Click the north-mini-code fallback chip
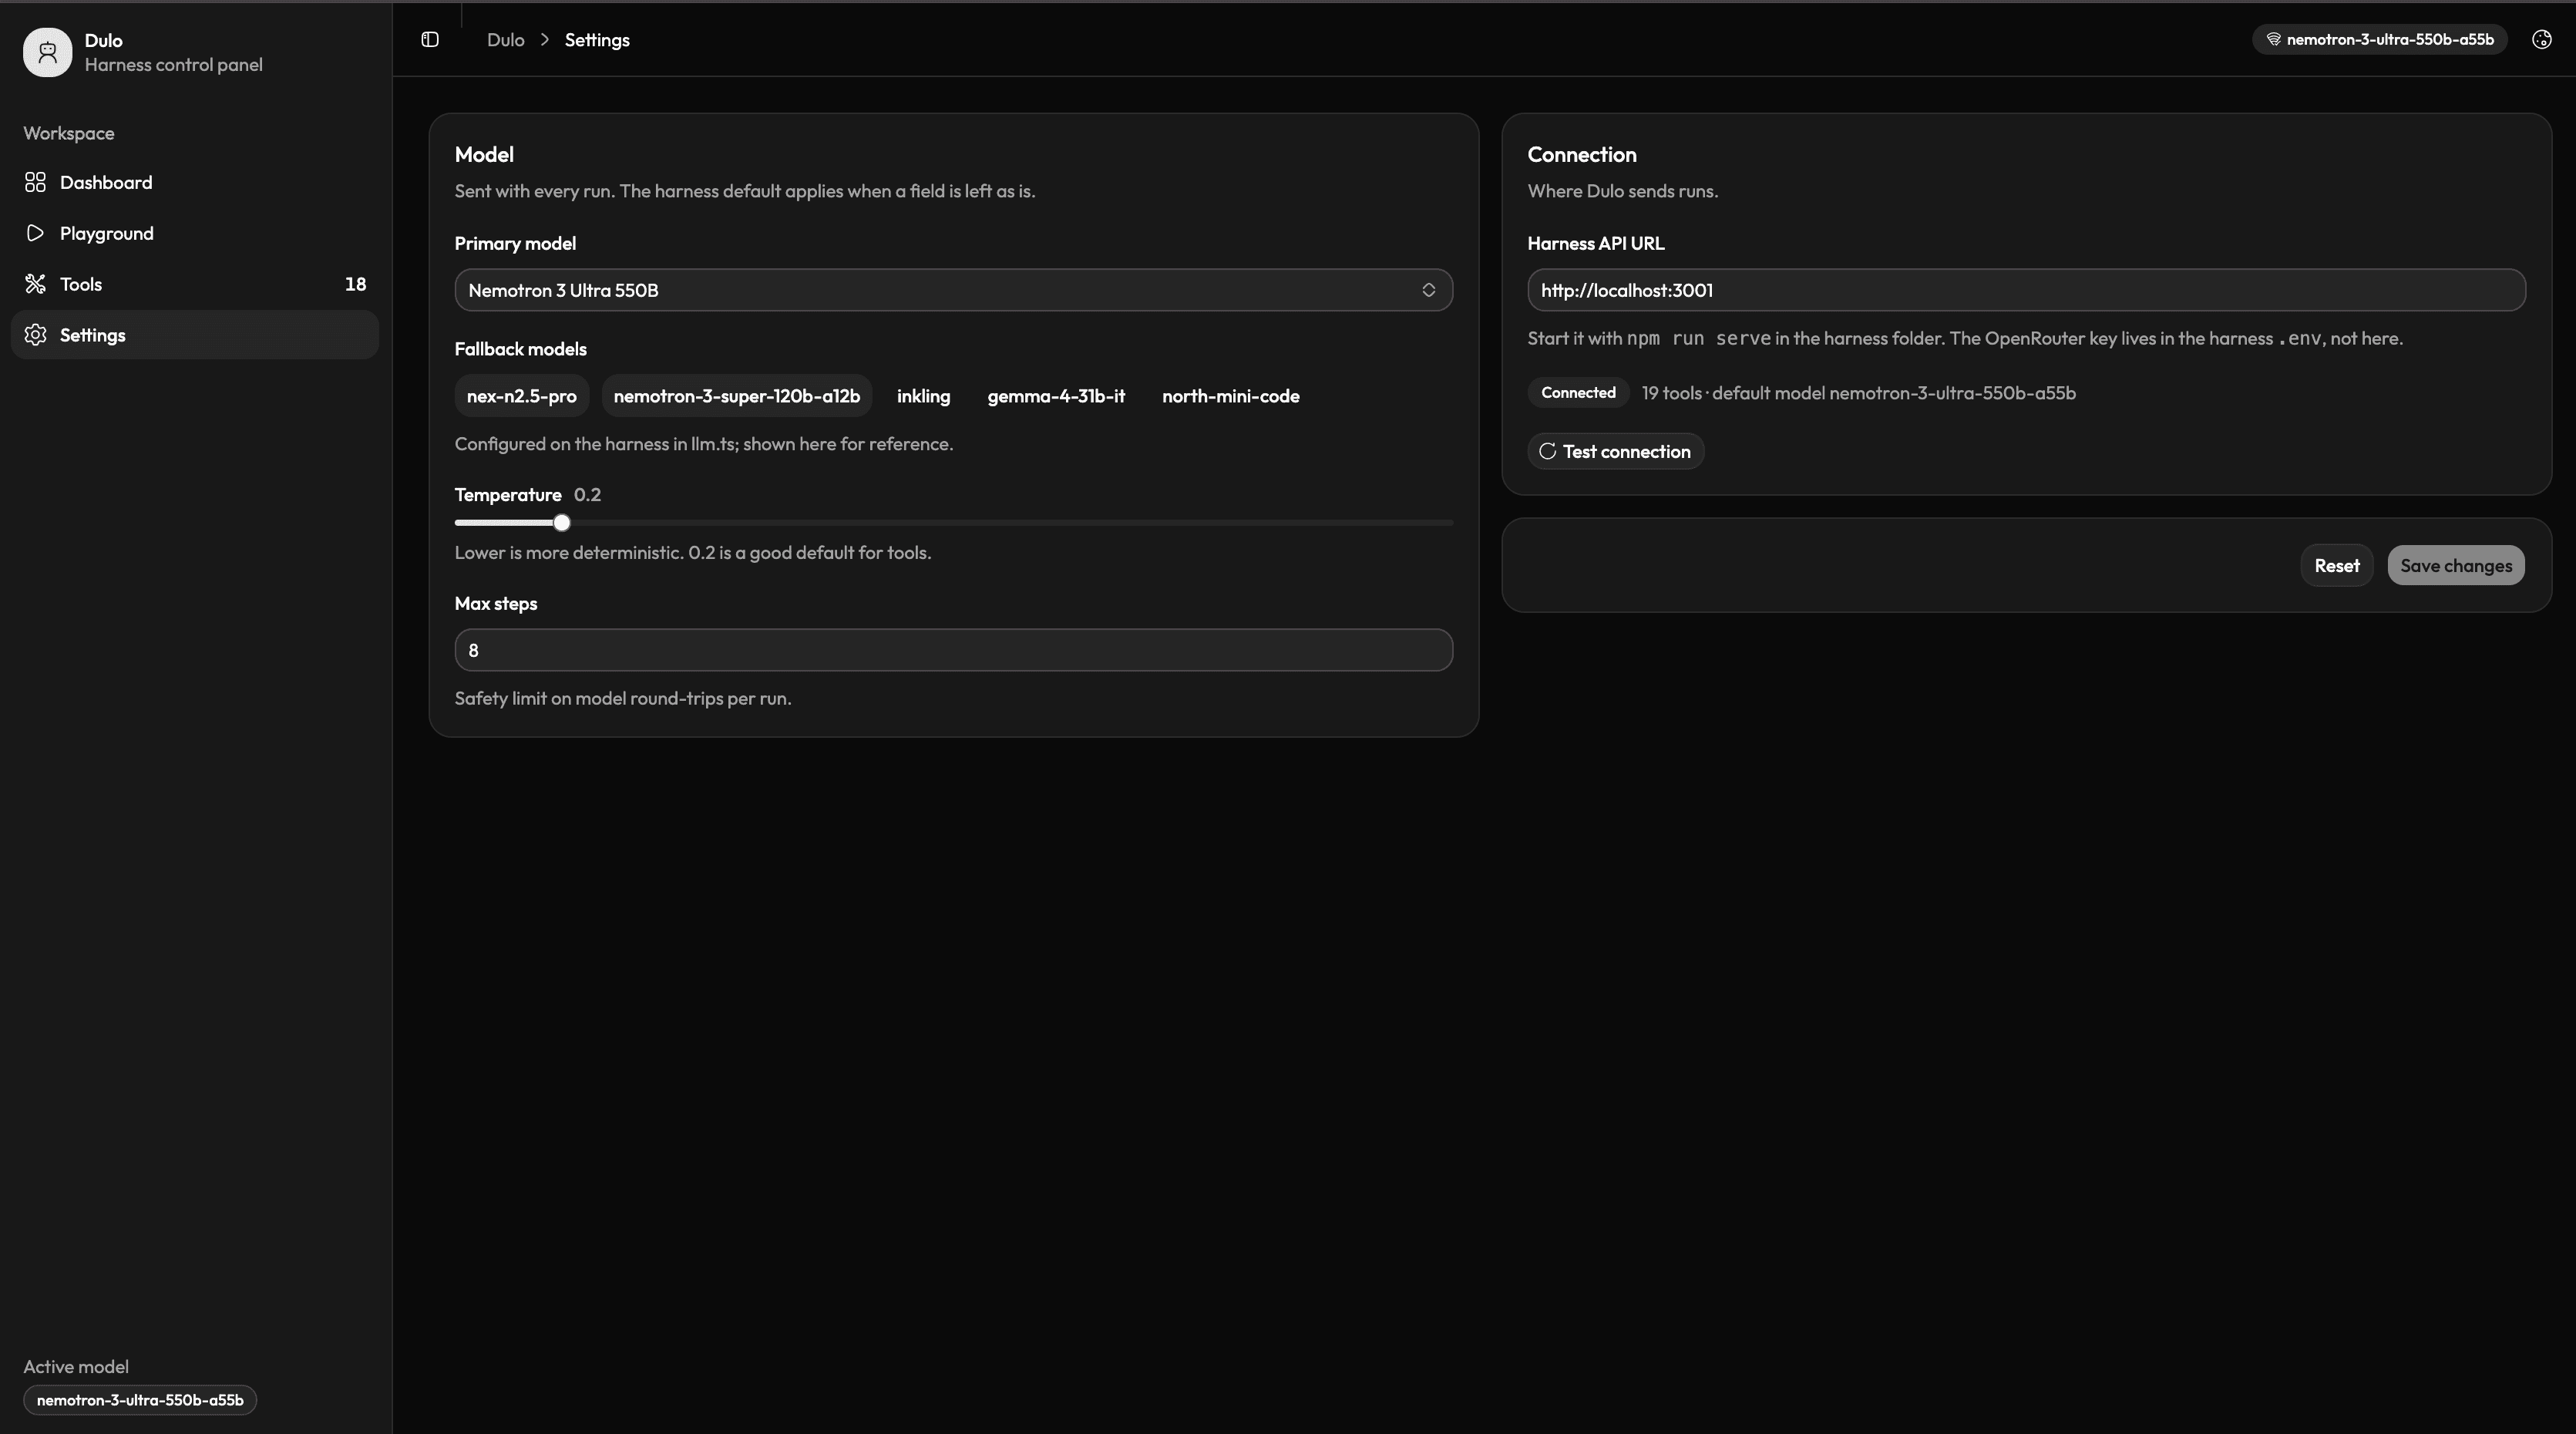2576x1434 pixels. [1230, 396]
